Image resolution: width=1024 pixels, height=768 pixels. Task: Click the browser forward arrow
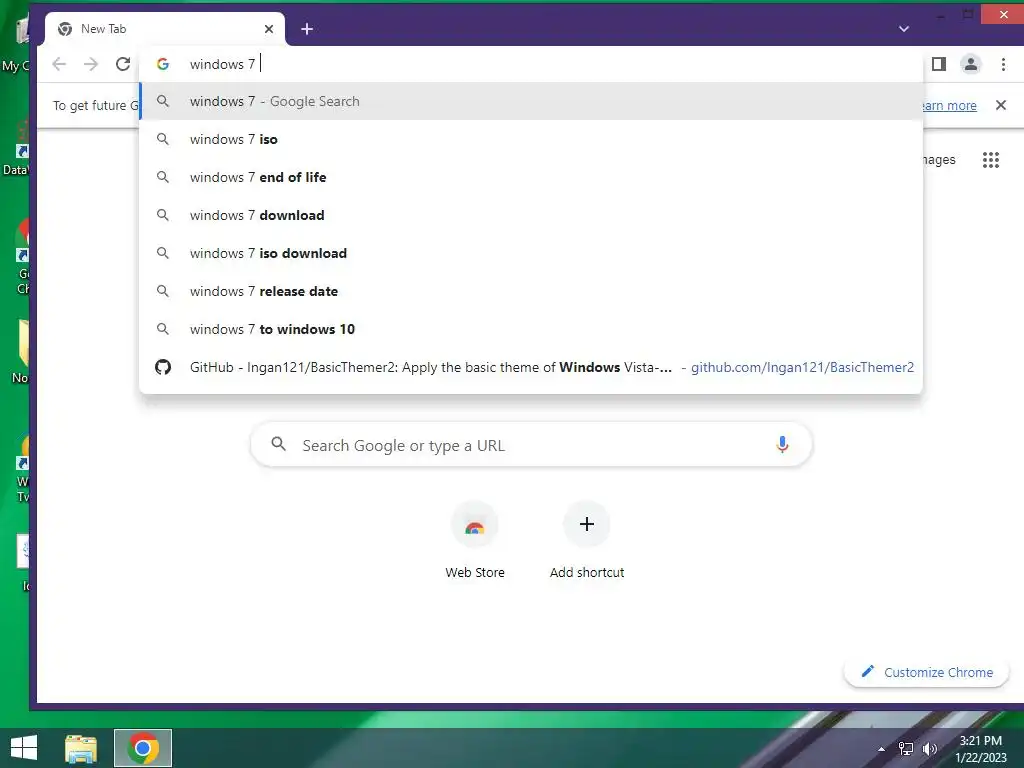[91, 64]
